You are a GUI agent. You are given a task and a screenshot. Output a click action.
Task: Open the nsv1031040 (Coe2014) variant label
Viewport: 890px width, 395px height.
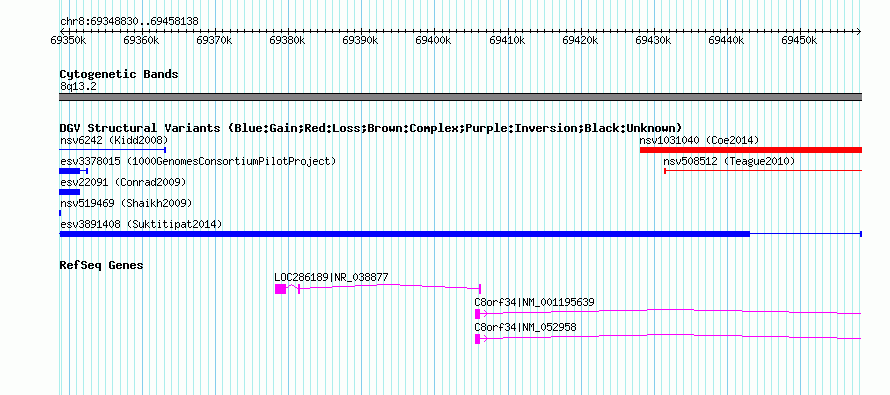pos(699,140)
